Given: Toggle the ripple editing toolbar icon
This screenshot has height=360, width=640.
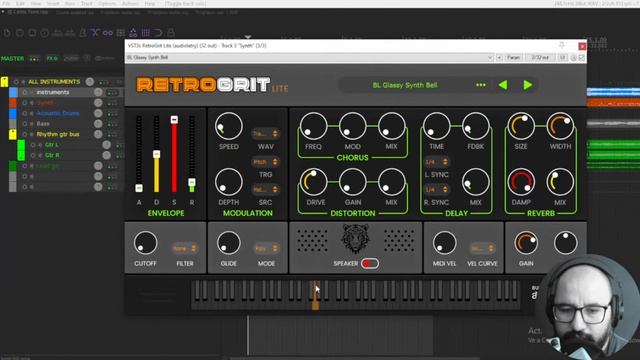Looking at the screenshot, I should pyautogui.click(x=120, y=33).
